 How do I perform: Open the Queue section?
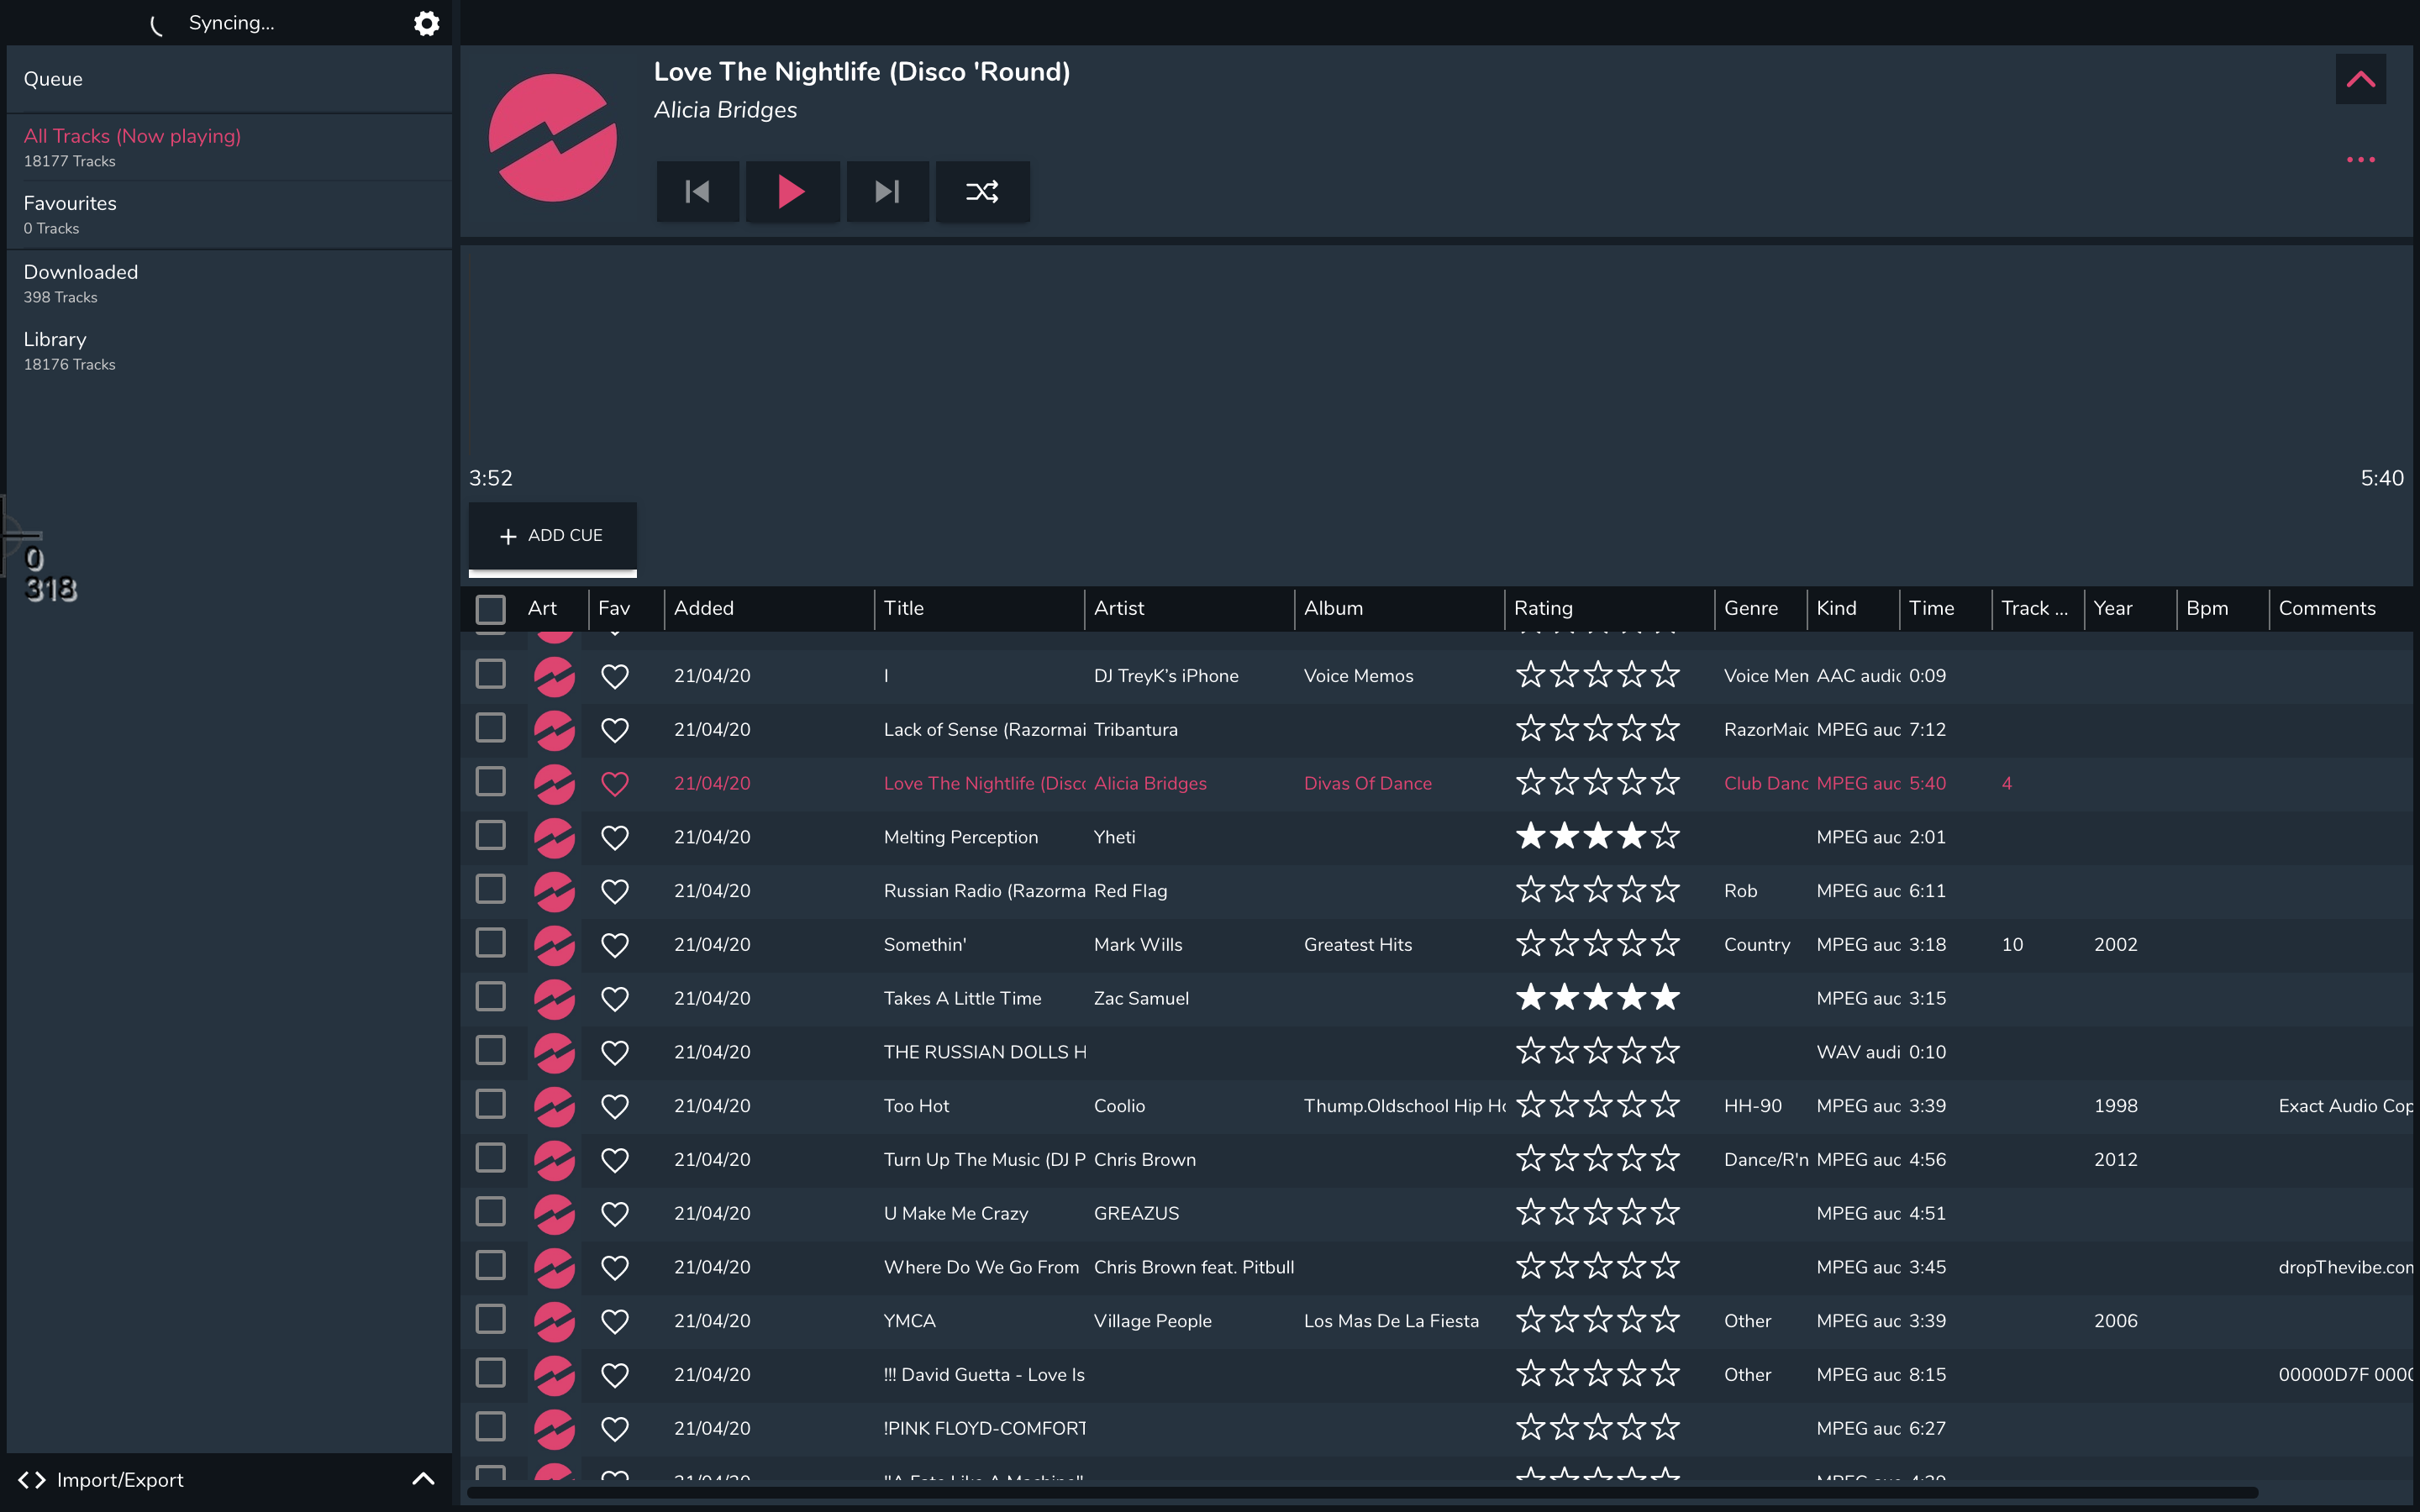(53, 79)
